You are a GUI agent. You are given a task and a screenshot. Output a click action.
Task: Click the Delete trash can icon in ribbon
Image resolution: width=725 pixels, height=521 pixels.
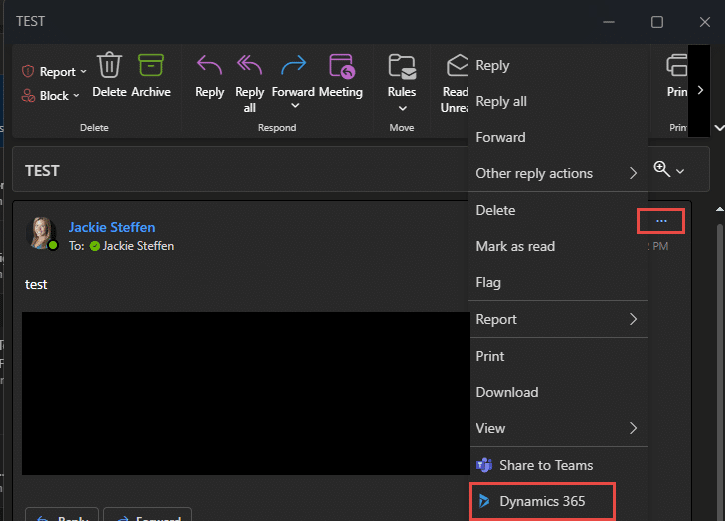[x=109, y=65]
